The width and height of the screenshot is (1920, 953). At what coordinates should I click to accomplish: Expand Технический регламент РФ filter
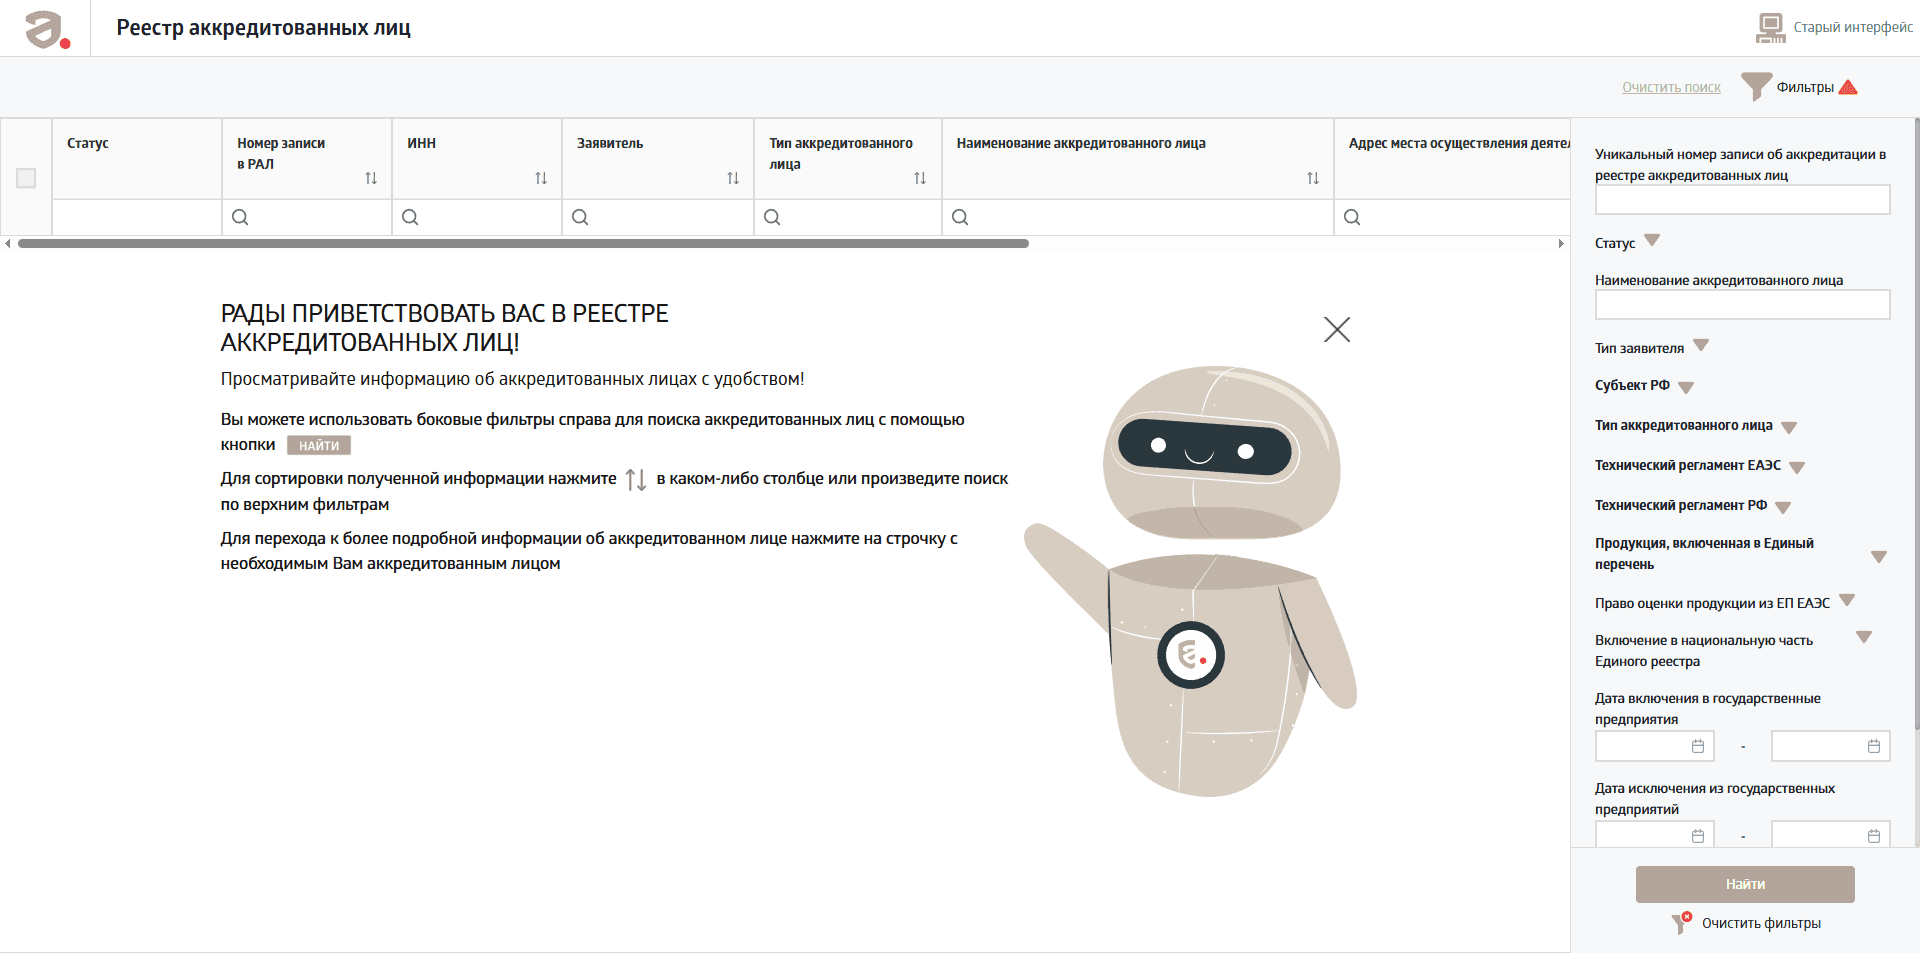(x=1783, y=507)
